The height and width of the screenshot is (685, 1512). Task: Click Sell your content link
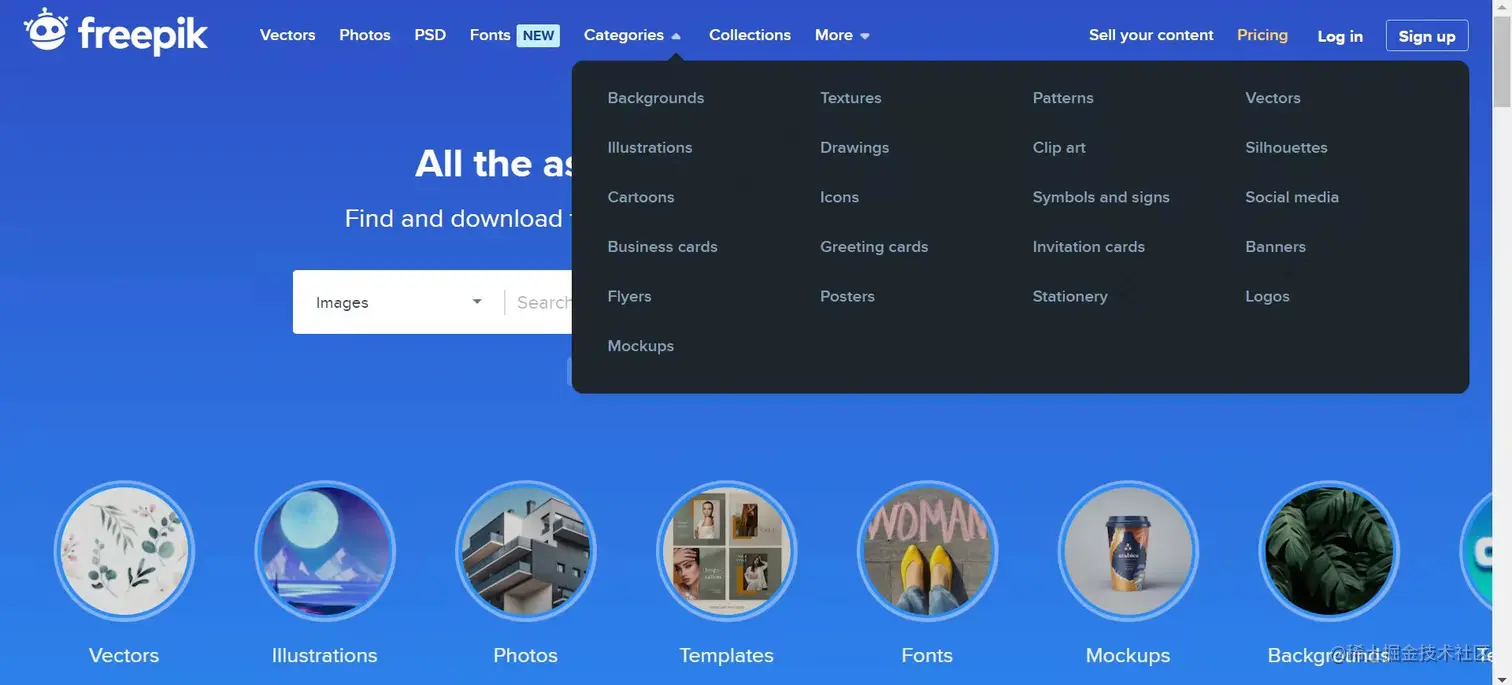click(1151, 35)
